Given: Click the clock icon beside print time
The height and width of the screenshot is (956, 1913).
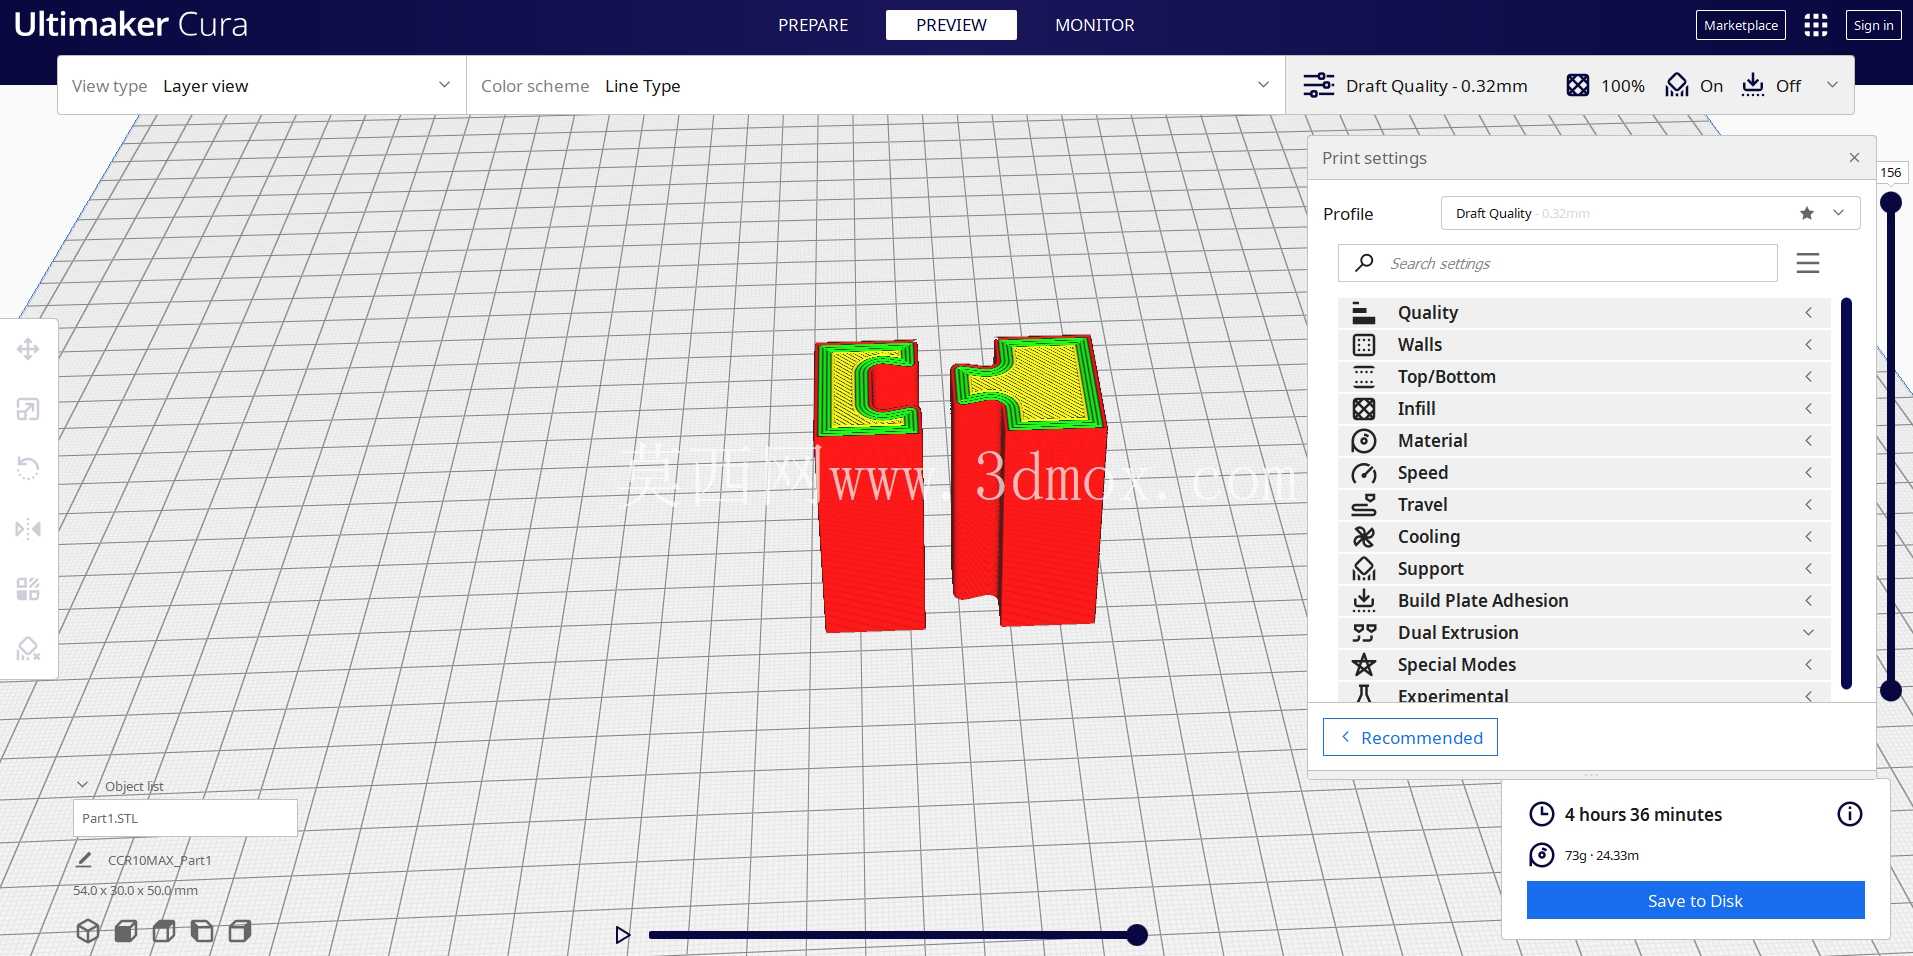Looking at the screenshot, I should point(1542,814).
